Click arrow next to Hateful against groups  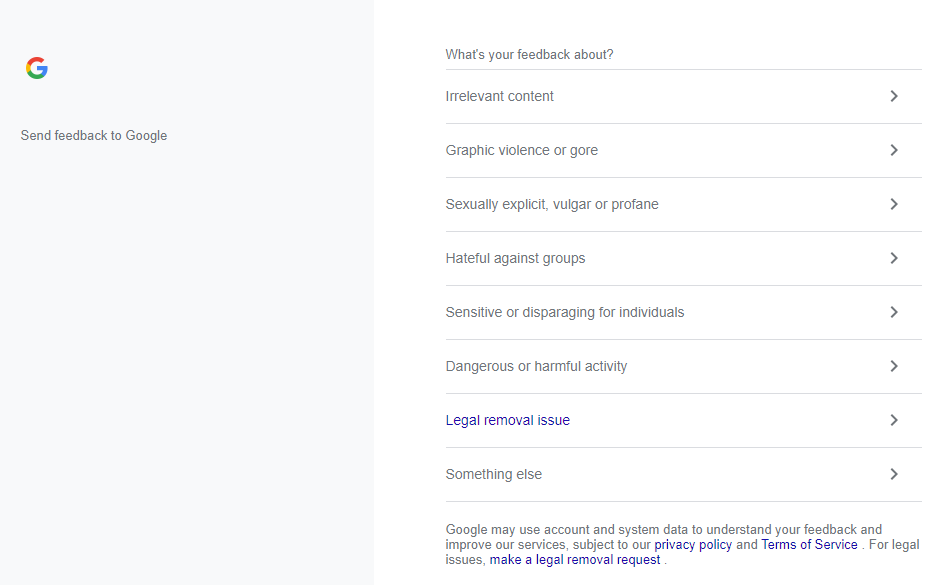(x=894, y=258)
